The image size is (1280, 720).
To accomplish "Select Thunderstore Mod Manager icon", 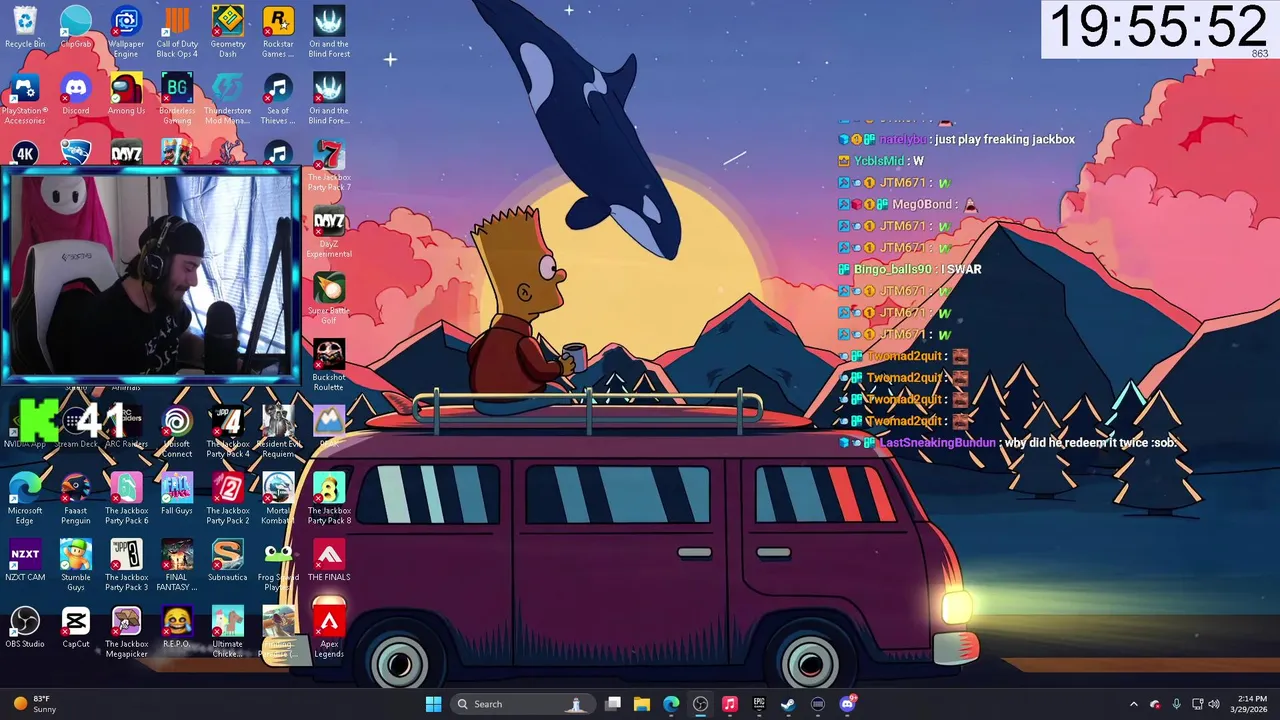I will point(228,99).
